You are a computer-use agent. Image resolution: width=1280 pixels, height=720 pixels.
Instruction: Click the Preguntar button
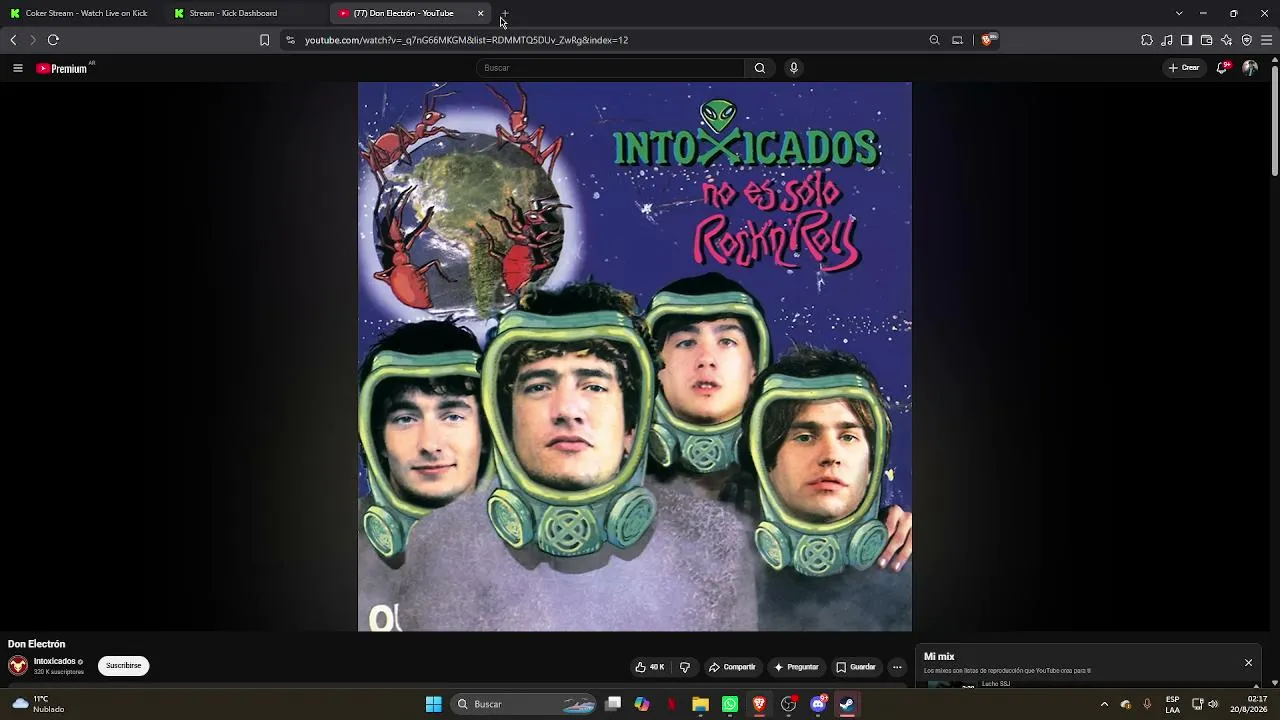tap(796, 667)
